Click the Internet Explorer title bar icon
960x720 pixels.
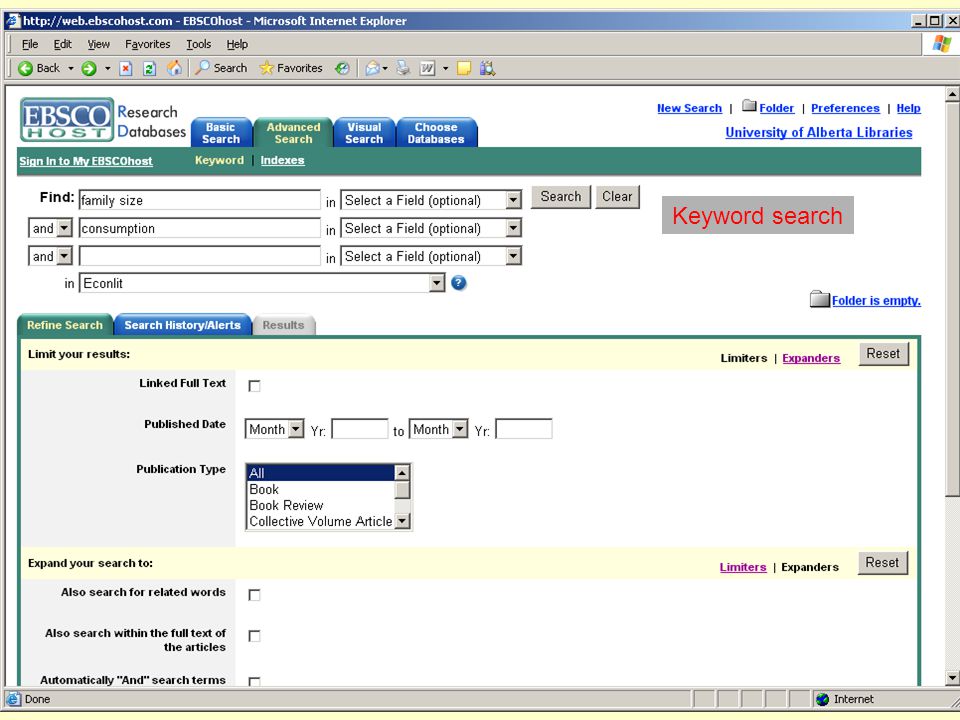click(13, 21)
